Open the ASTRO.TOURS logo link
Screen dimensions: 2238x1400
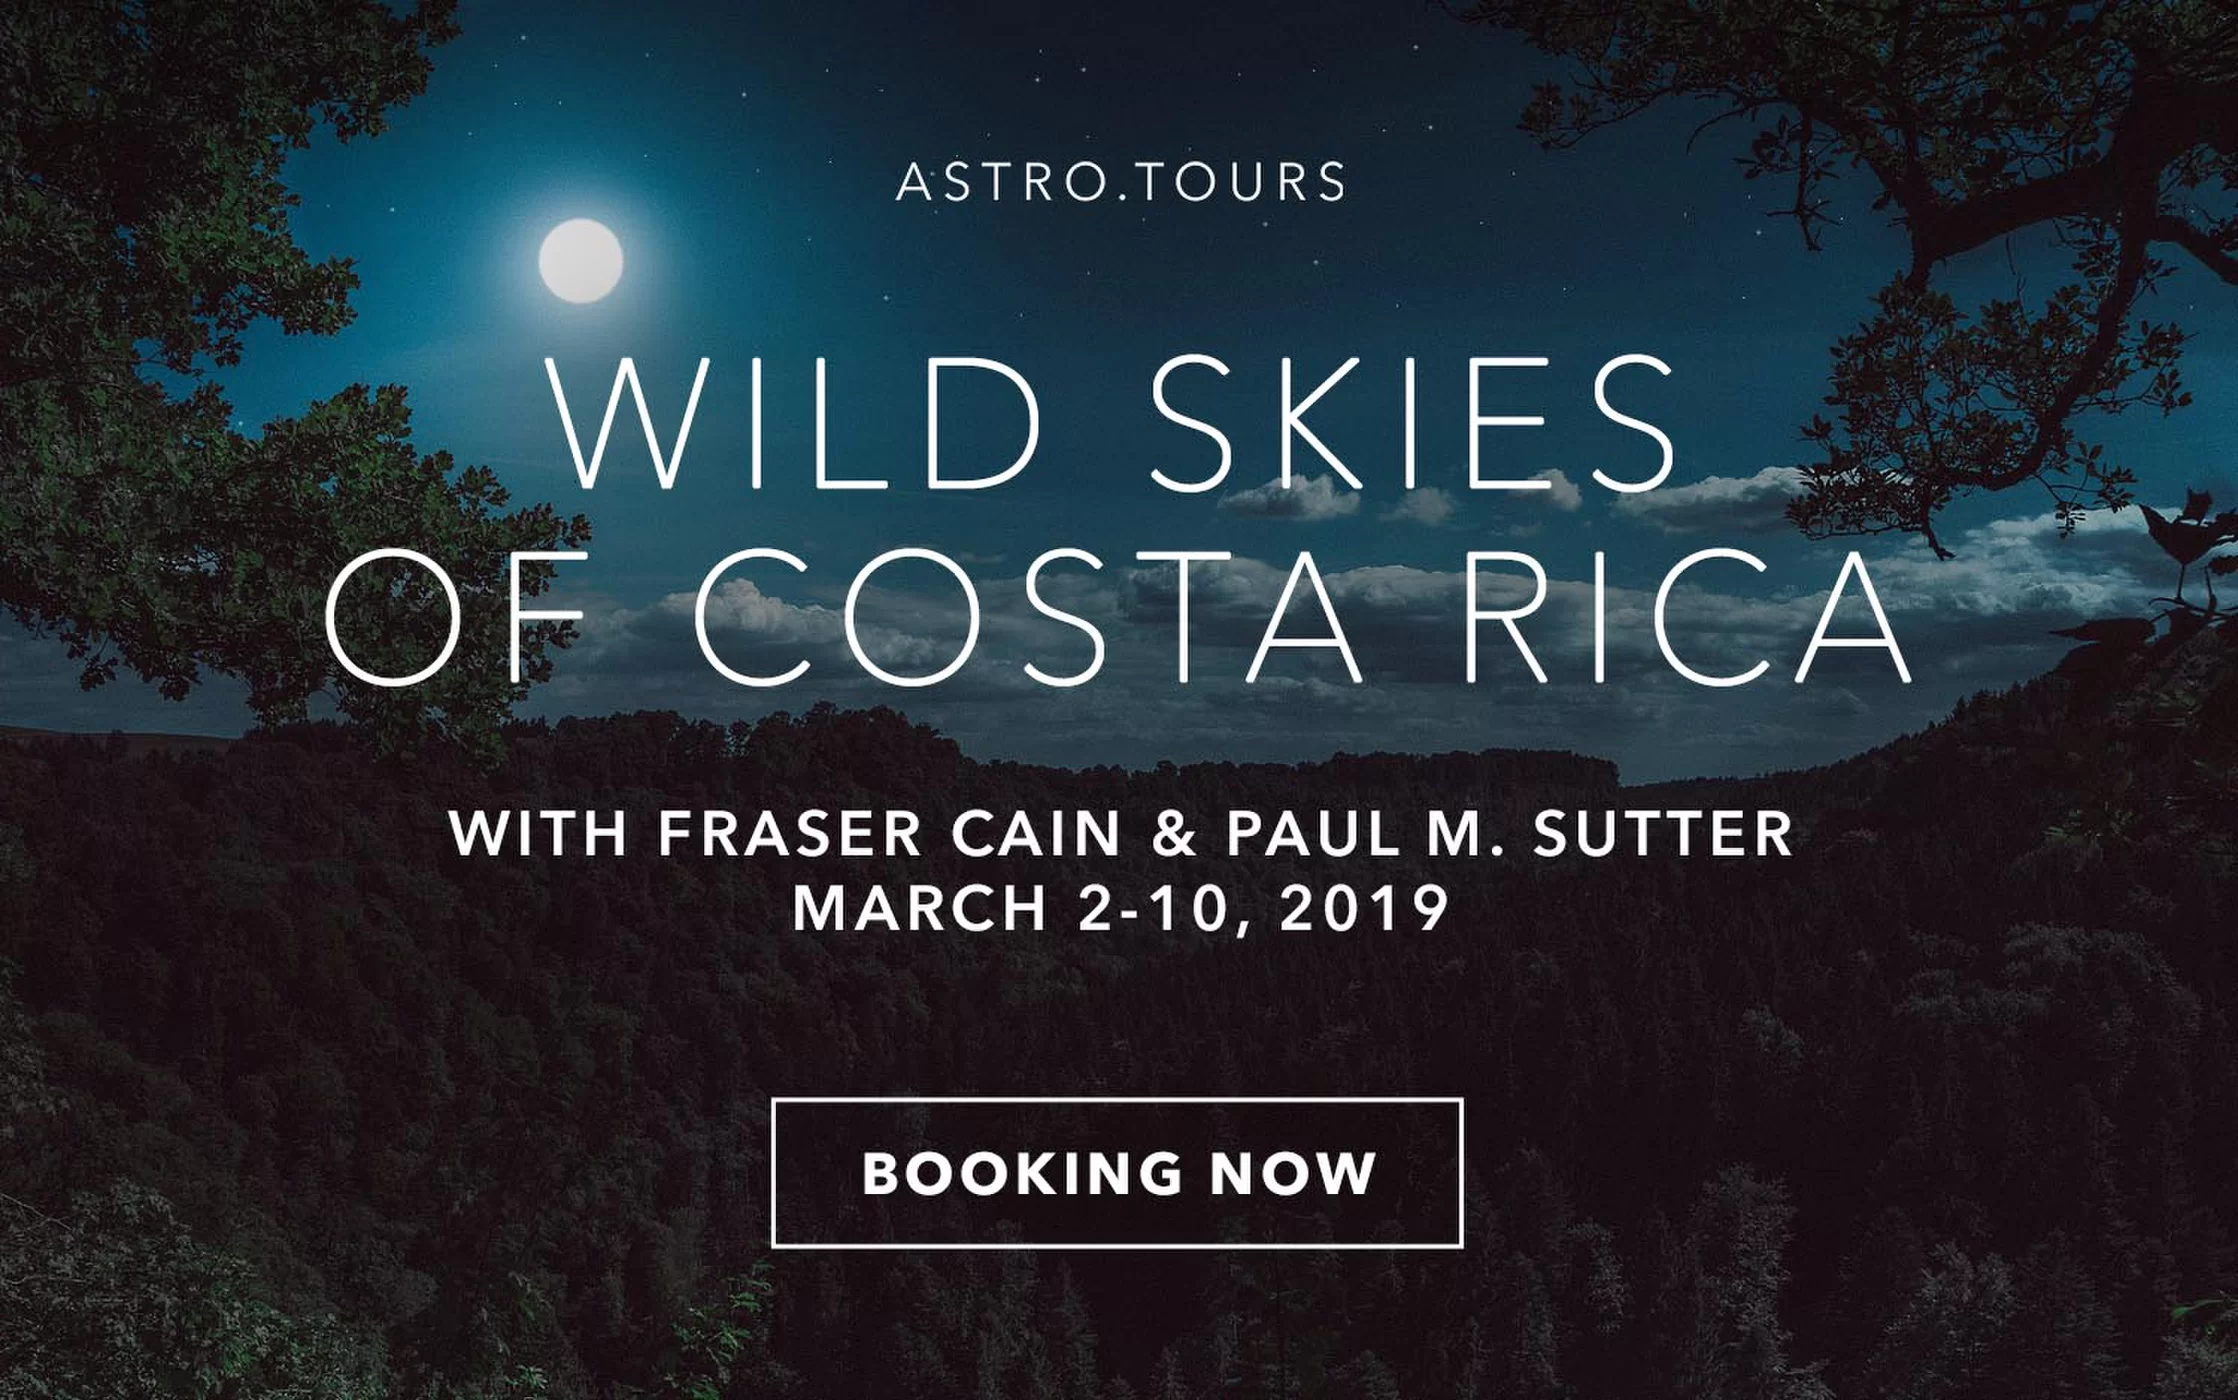(1121, 182)
